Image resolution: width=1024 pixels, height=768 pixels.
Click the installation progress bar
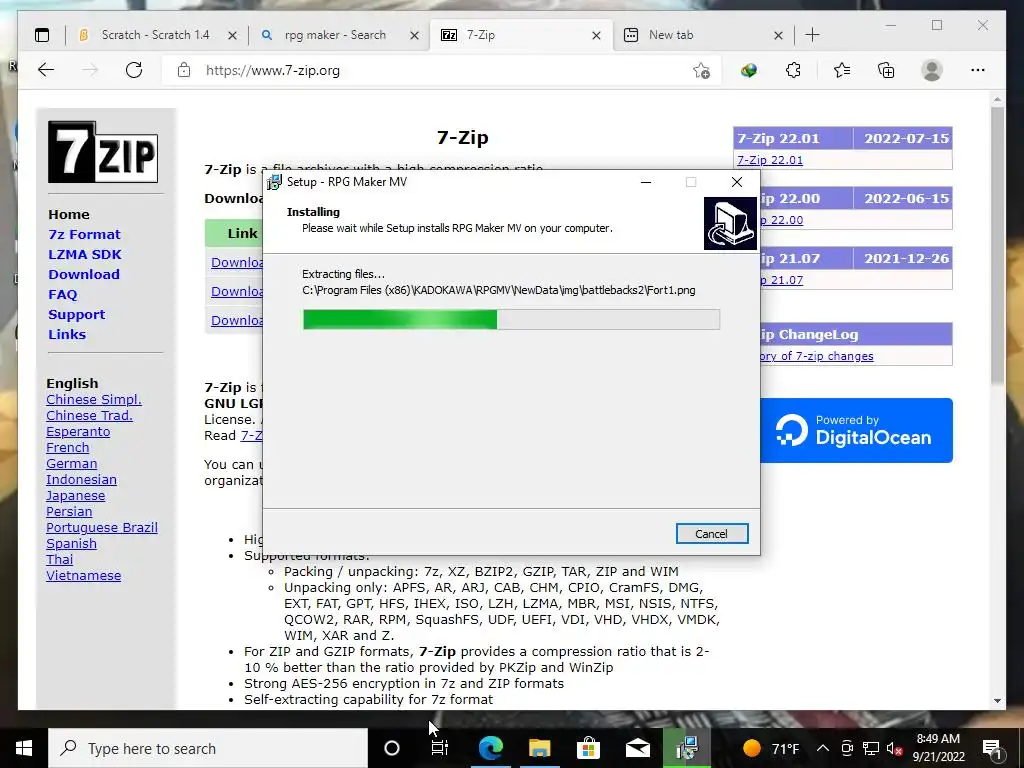pos(511,319)
